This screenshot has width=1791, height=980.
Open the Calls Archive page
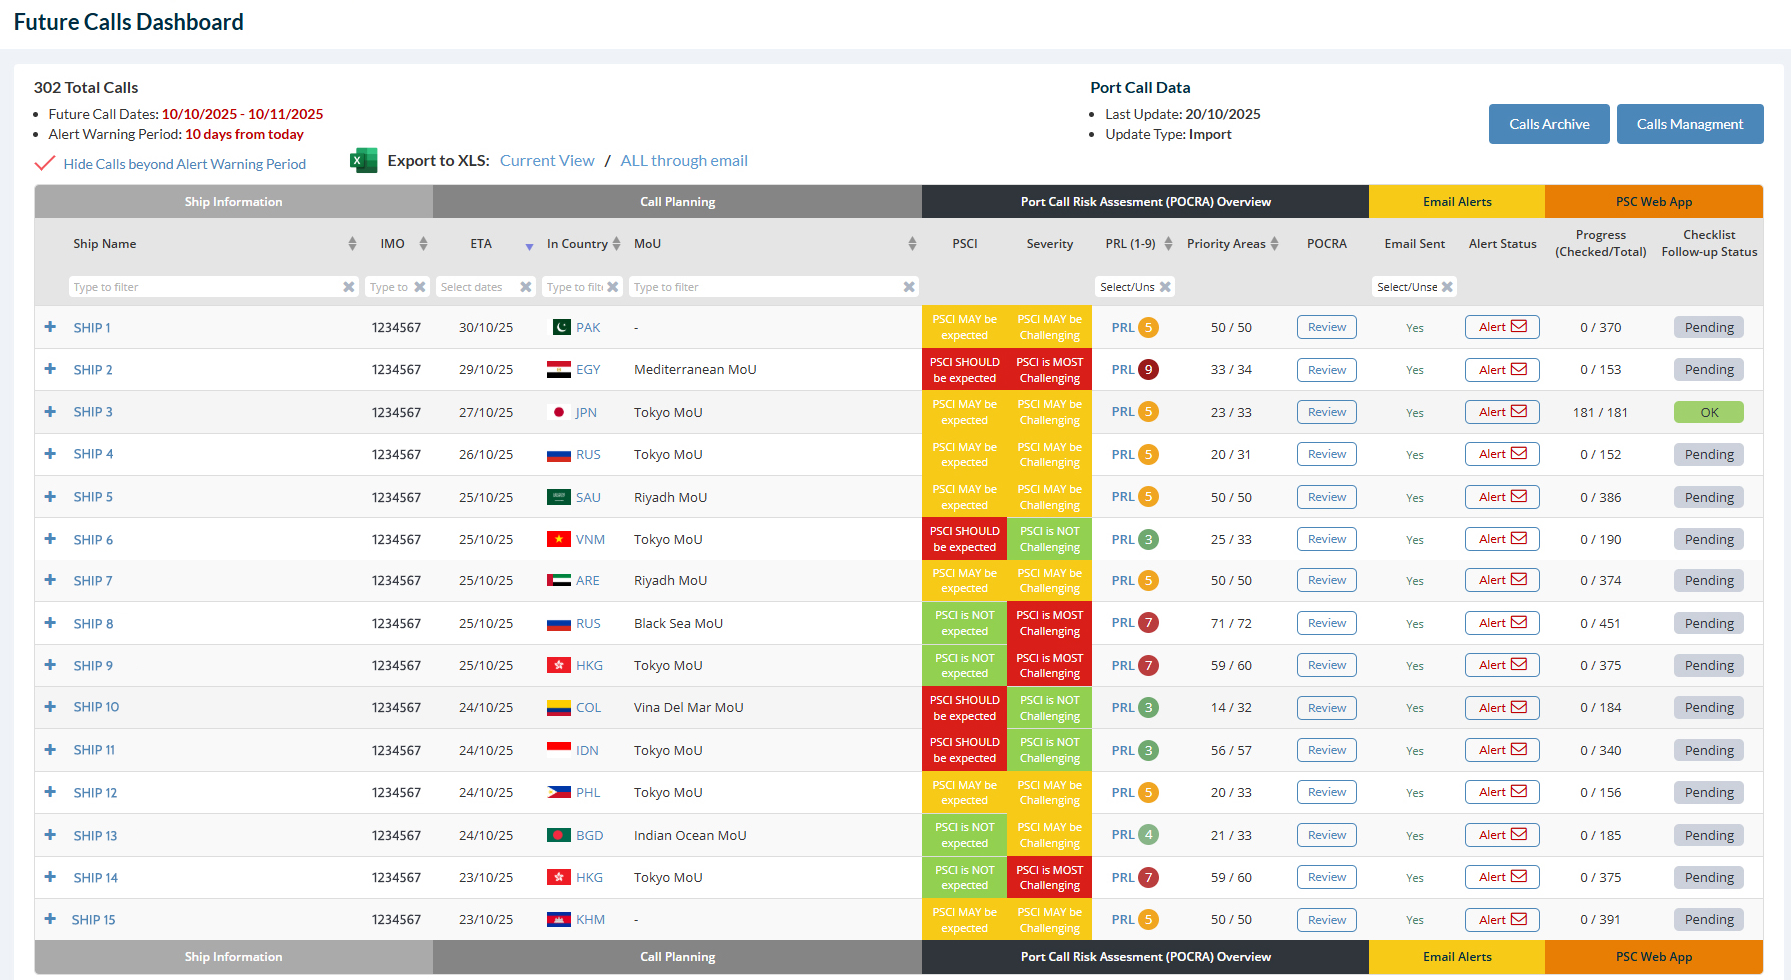point(1548,124)
